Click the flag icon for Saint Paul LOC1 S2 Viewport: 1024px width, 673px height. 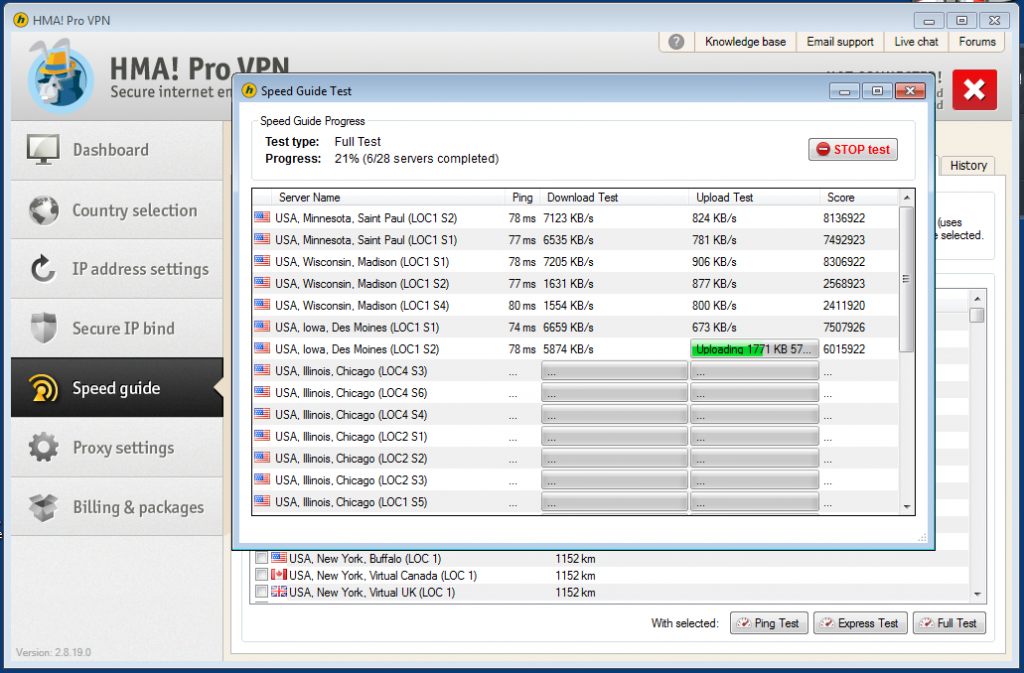point(262,217)
